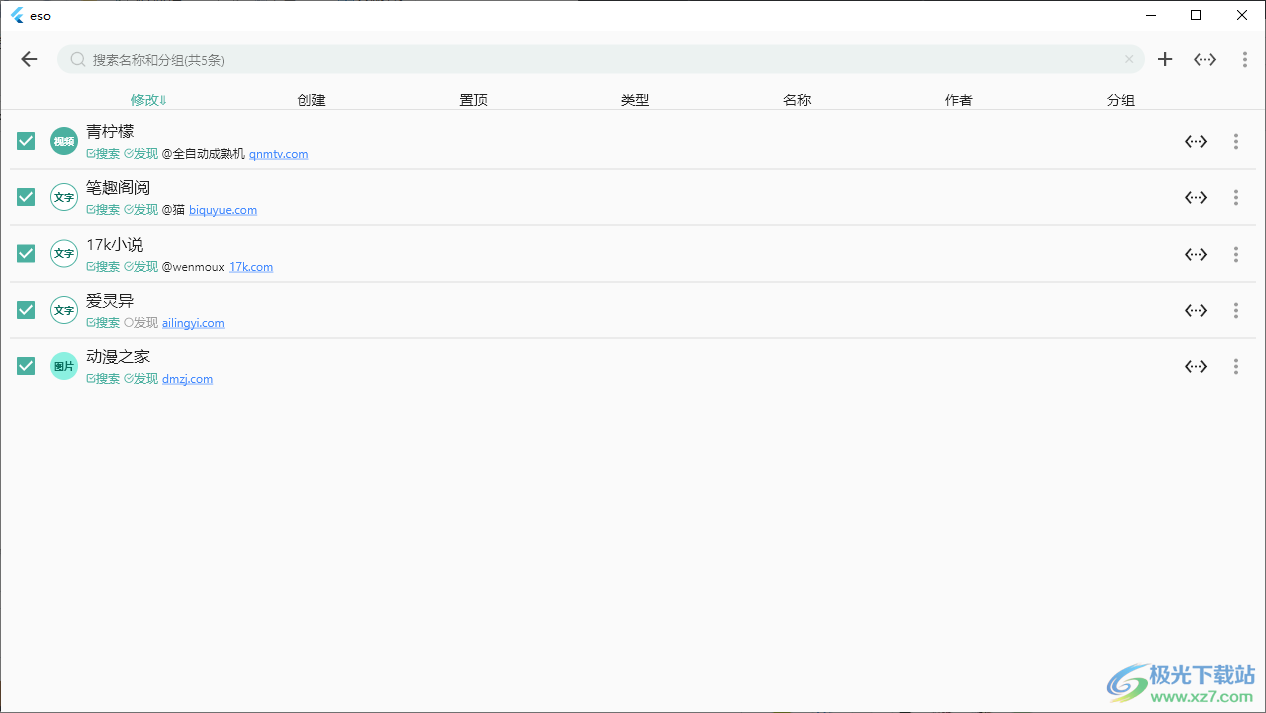Image resolution: width=1266 pixels, height=713 pixels.
Task: Toggle 发现 option for 笔趣阁阅
Action: point(141,210)
